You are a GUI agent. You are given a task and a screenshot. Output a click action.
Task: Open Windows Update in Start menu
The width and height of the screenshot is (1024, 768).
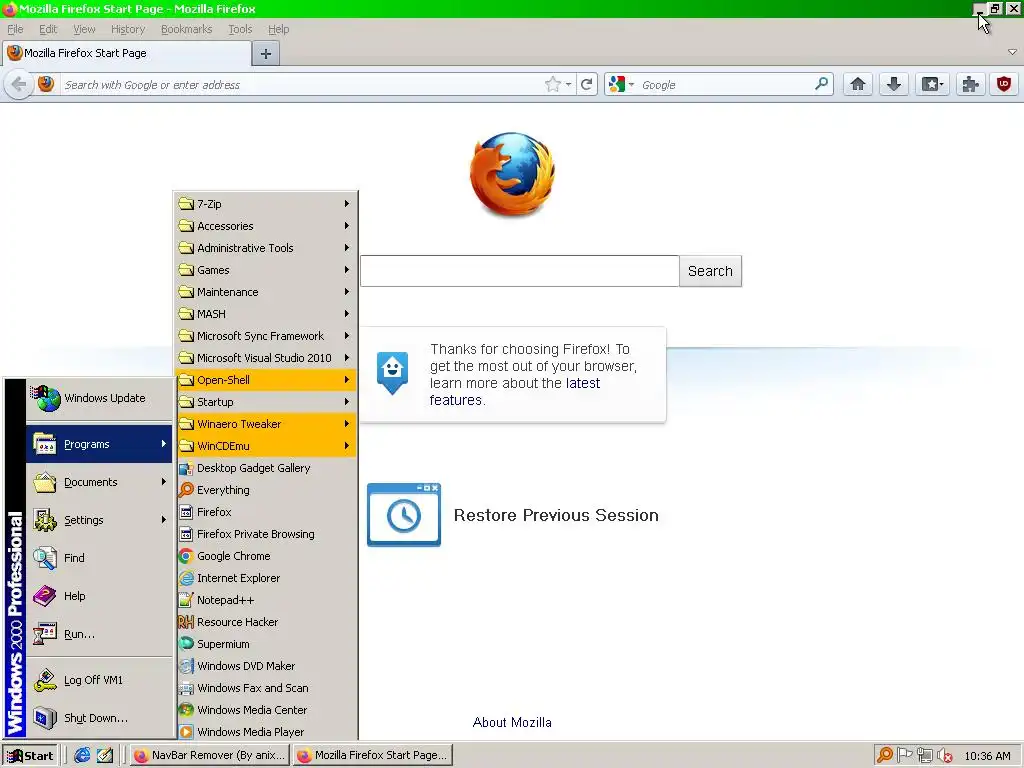[99, 398]
